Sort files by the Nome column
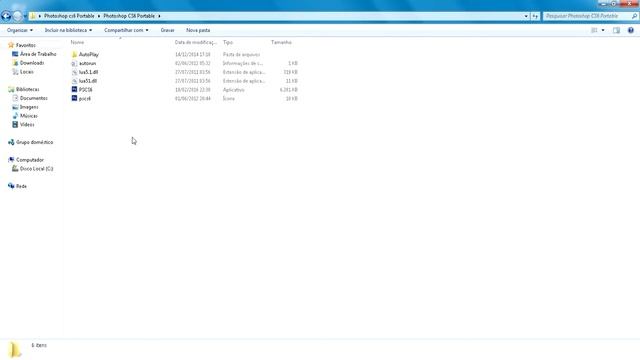This screenshot has width=640, height=360. click(x=77, y=42)
